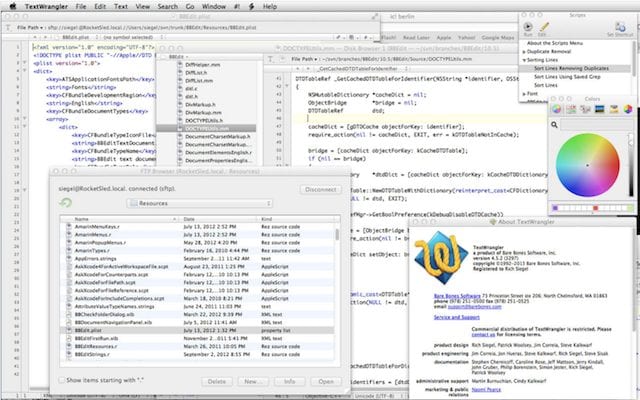
Task: Expand the Duplicate Removal group
Action: 526,52
